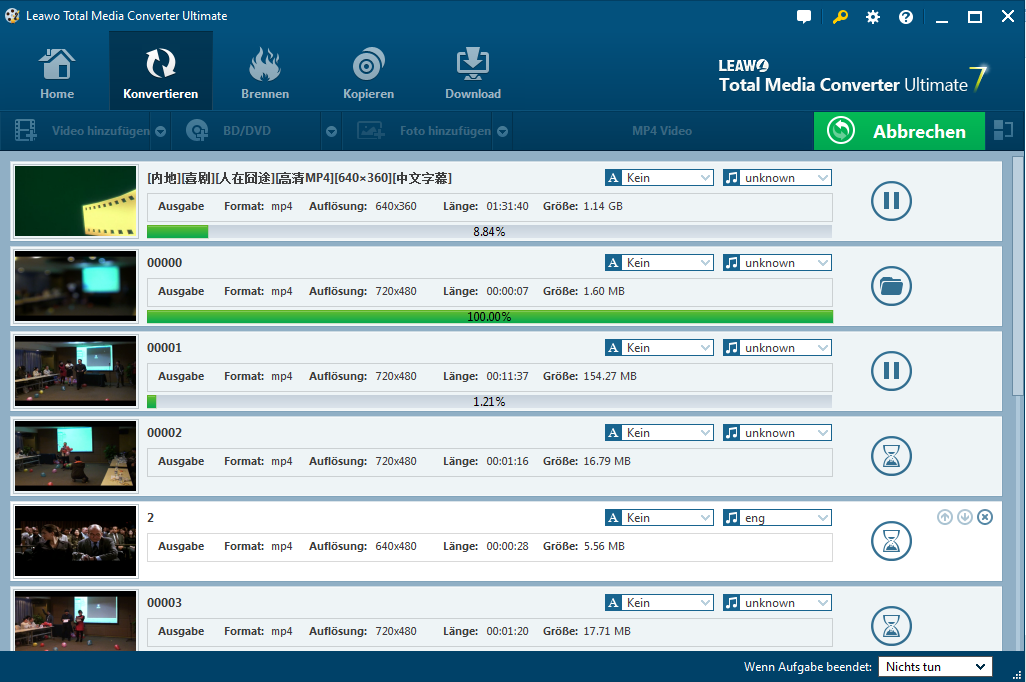The image size is (1026, 682).
Task: Remove video 2 from the list
Action: click(985, 517)
